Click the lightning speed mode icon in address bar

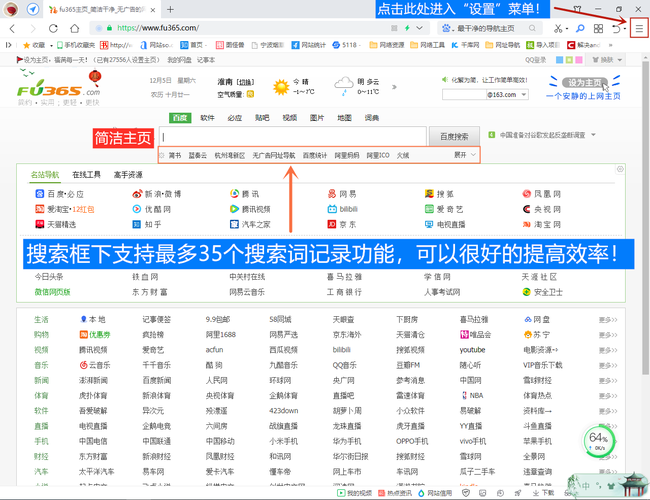(x=407, y=28)
